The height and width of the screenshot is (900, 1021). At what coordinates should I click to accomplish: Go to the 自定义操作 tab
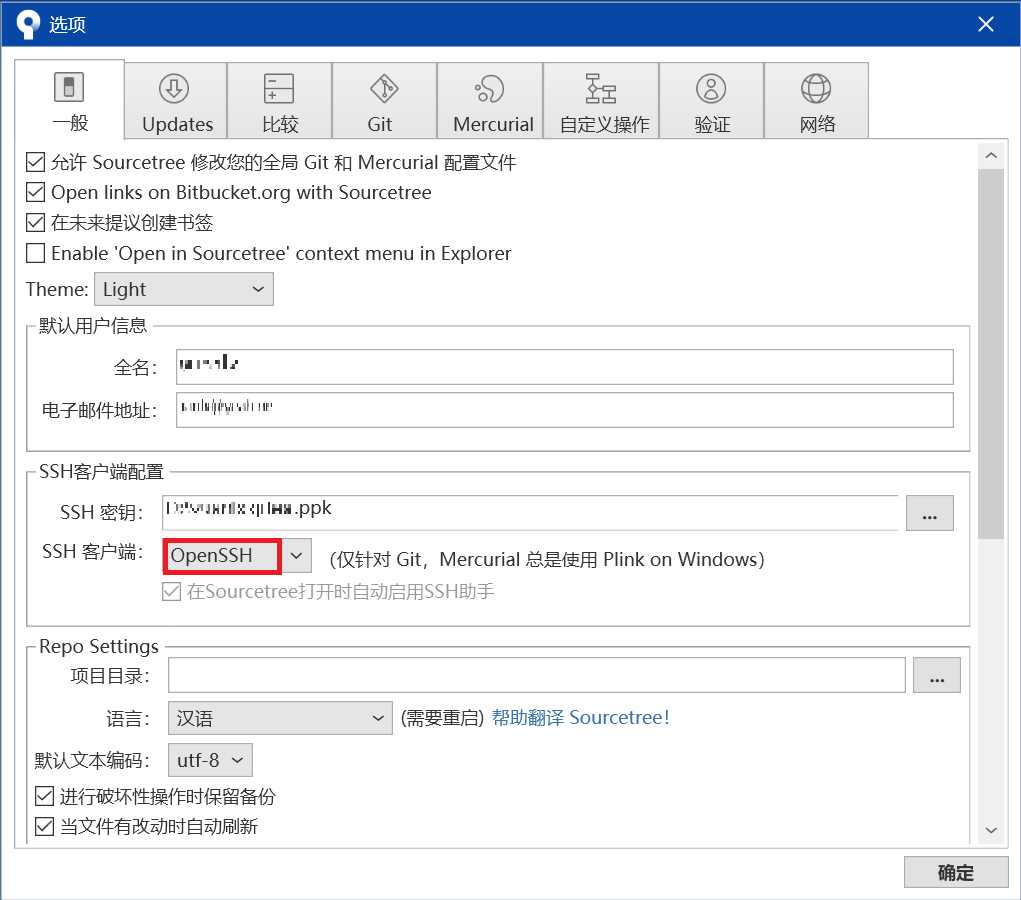[601, 101]
